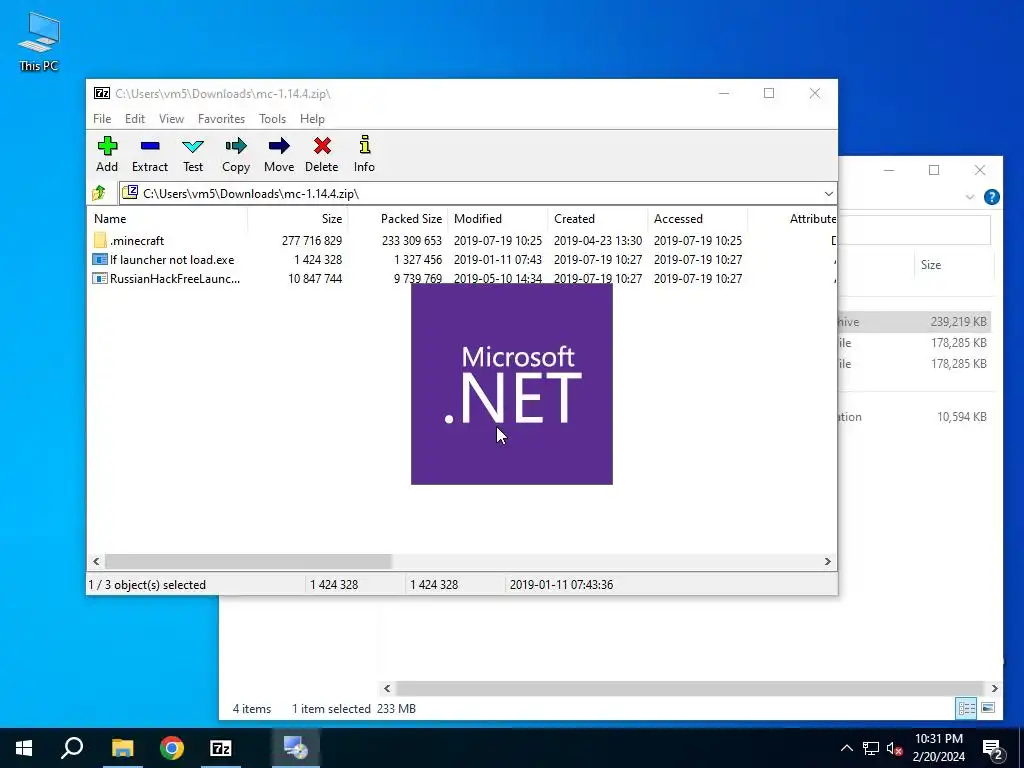This screenshot has height=768, width=1024.
Task: Run the Test archive tool
Action: pyautogui.click(x=193, y=154)
